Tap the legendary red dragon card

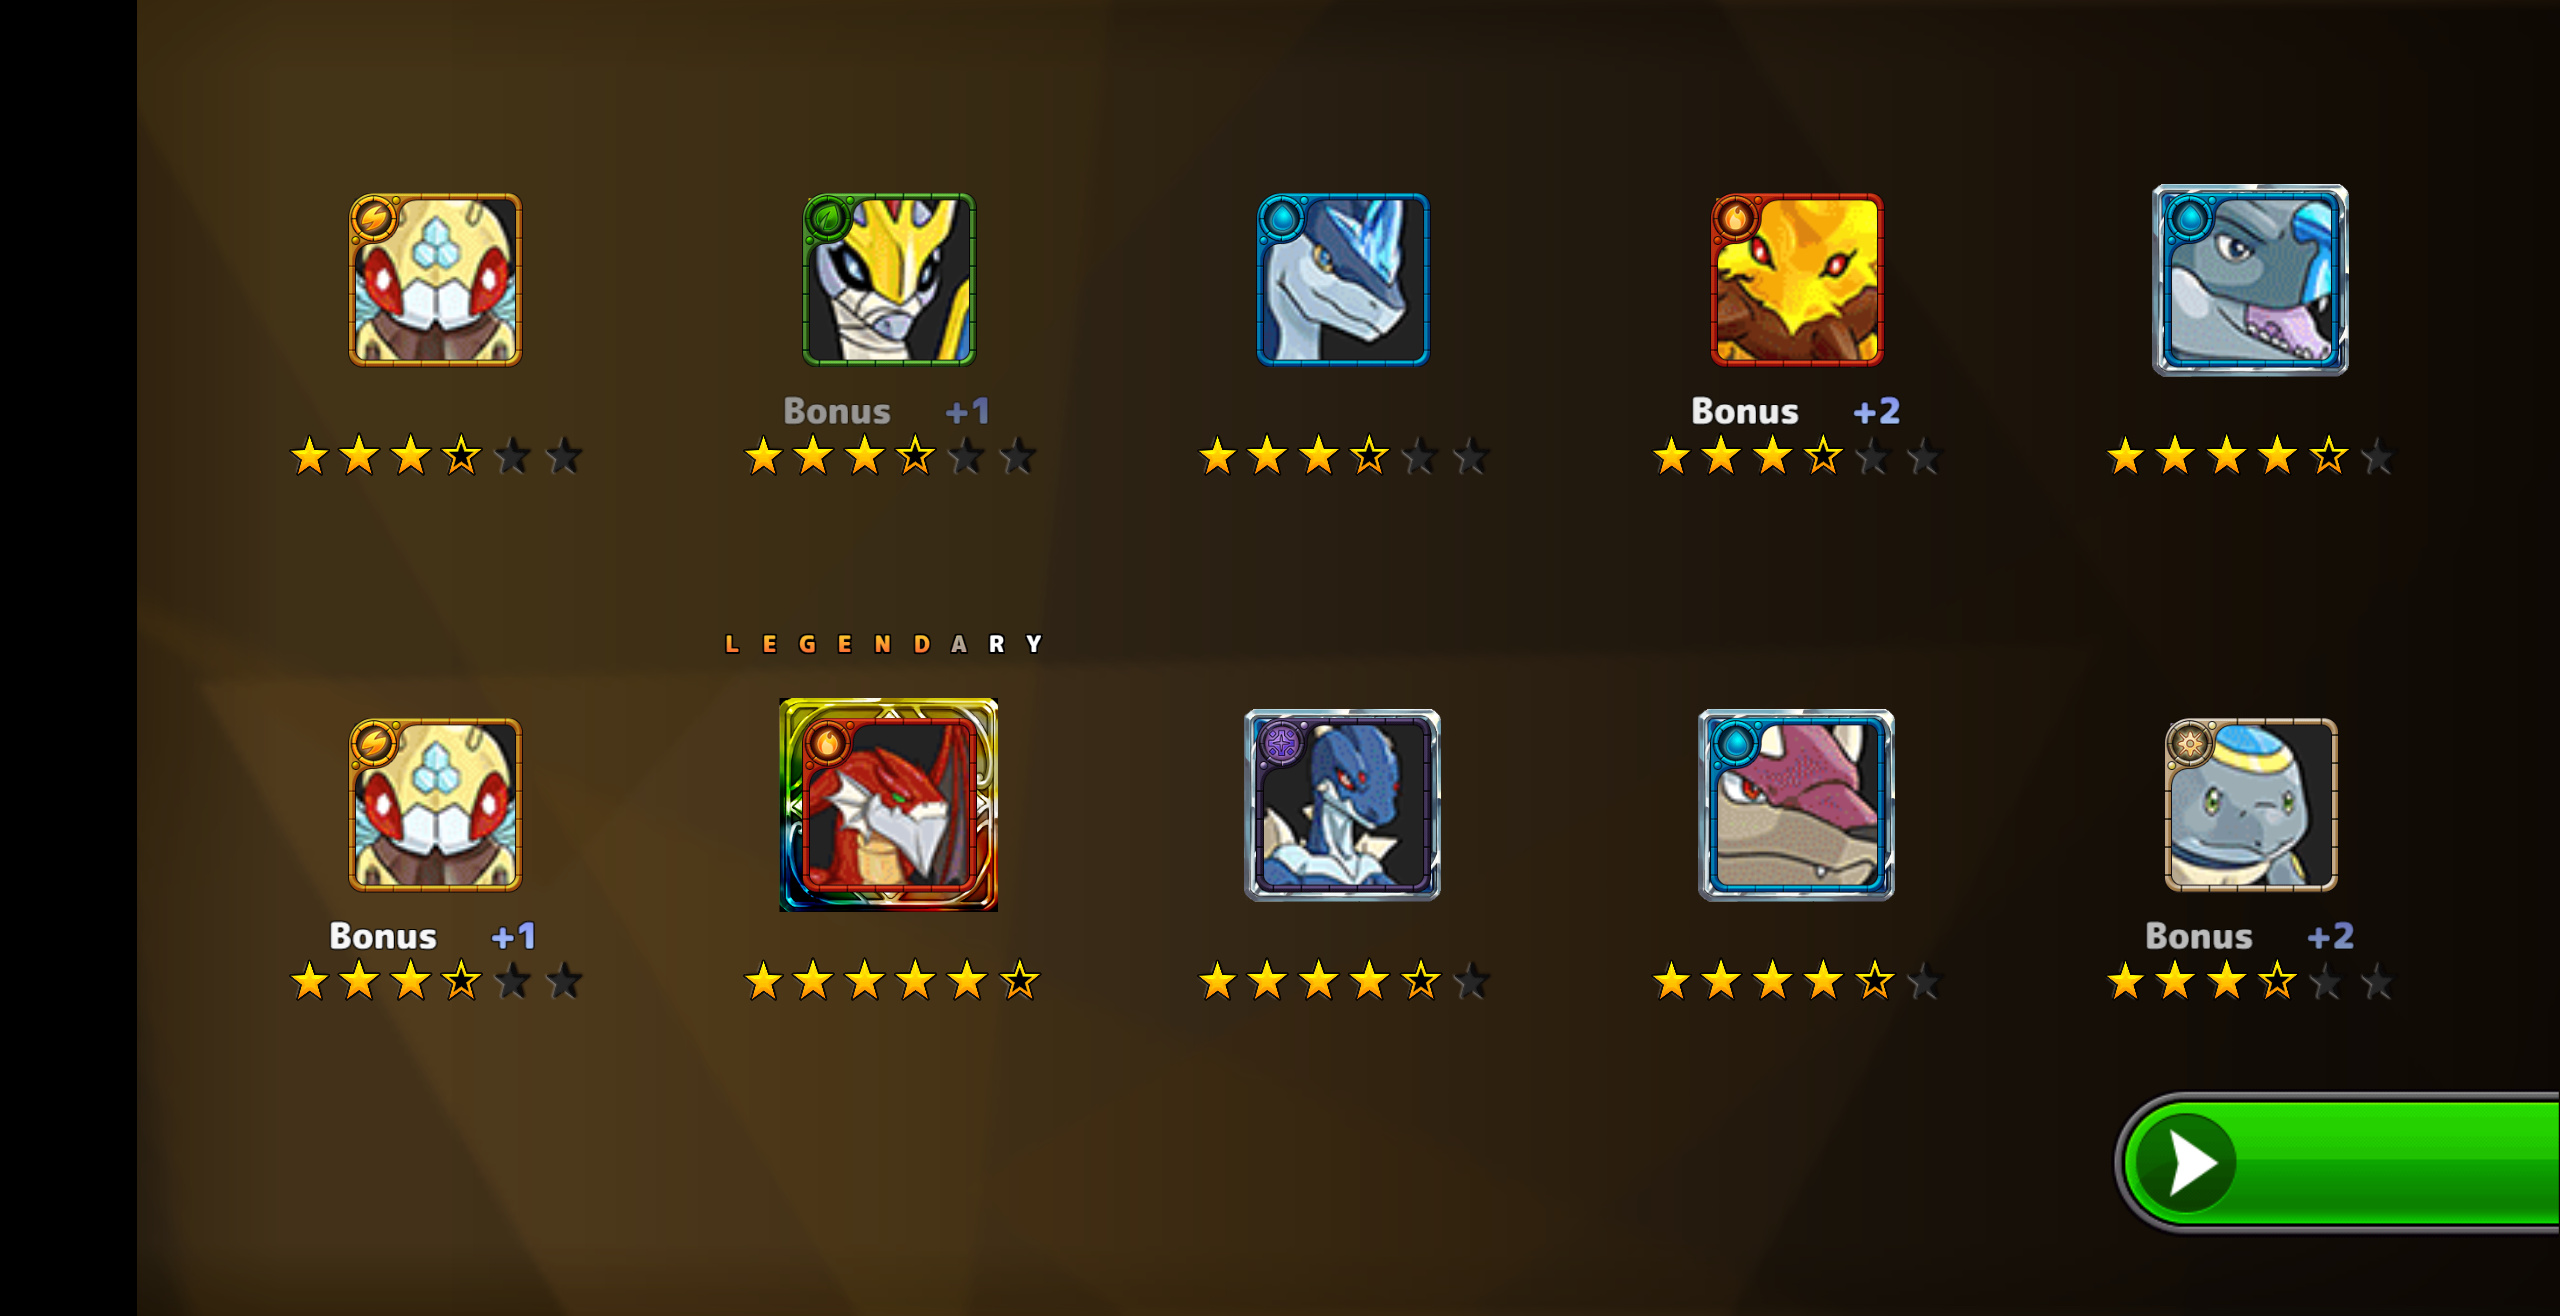point(889,805)
